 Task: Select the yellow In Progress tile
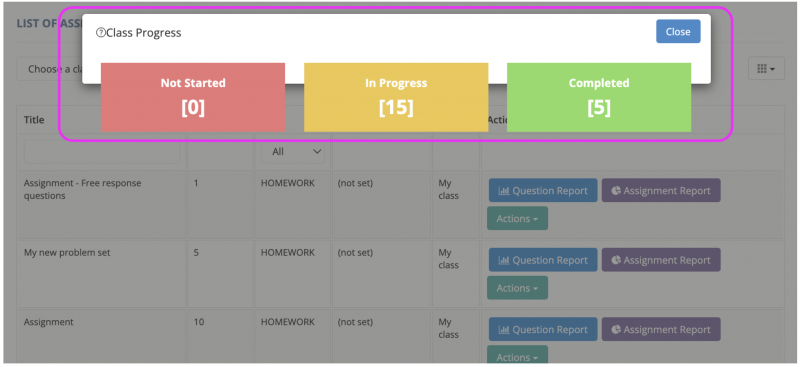pyautogui.click(x=396, y=97)
